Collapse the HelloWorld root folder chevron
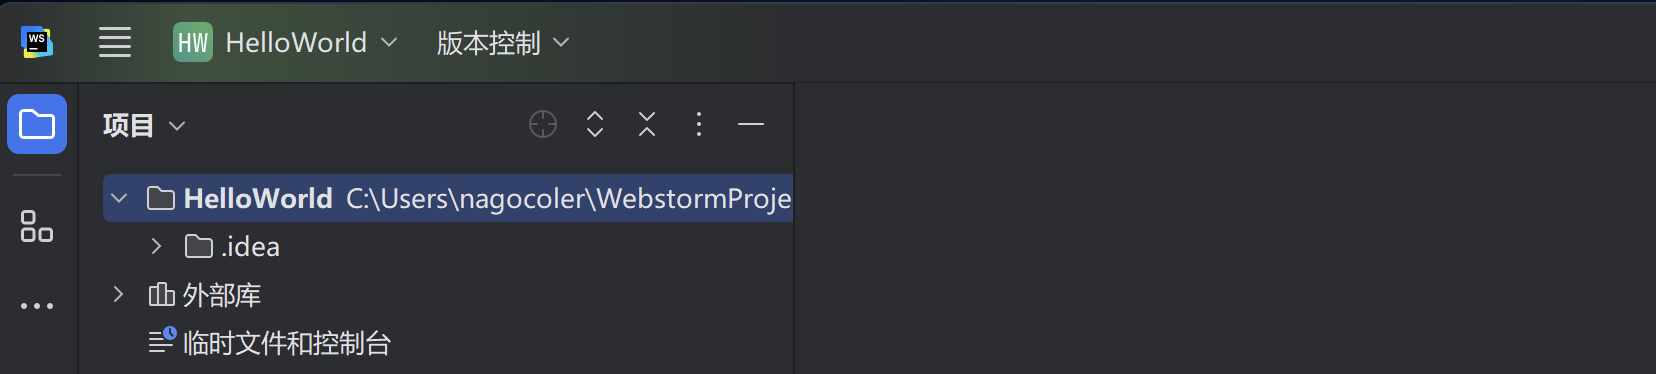Screen dimensions: 1656x374 (119, 198)
